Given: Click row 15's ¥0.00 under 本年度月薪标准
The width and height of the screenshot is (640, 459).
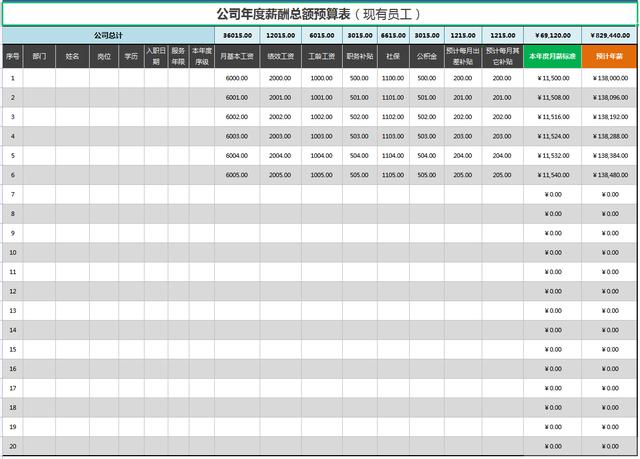Looking at the screenshot, I should tap(552, 349).
